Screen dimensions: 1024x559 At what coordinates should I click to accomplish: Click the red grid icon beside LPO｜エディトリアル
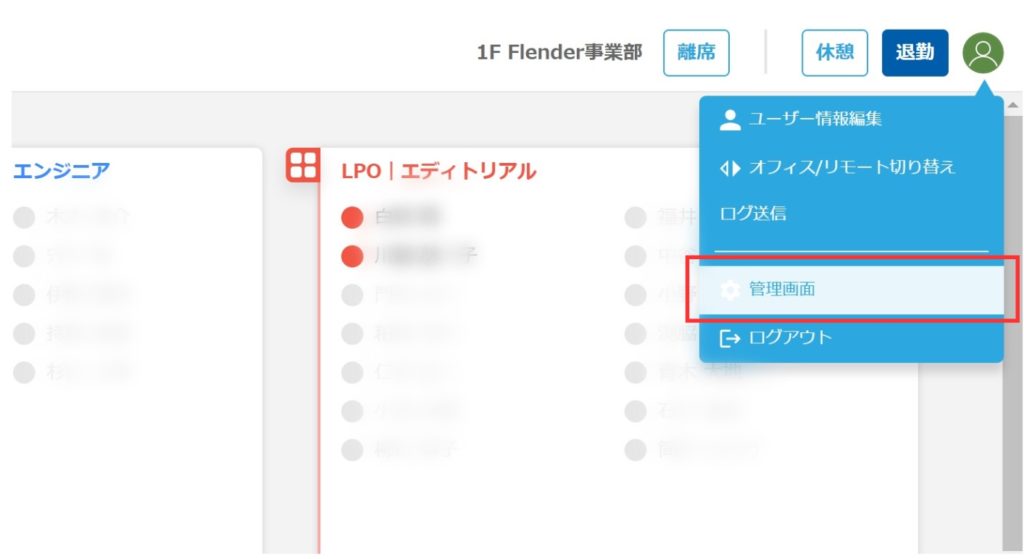pos(302,165)
